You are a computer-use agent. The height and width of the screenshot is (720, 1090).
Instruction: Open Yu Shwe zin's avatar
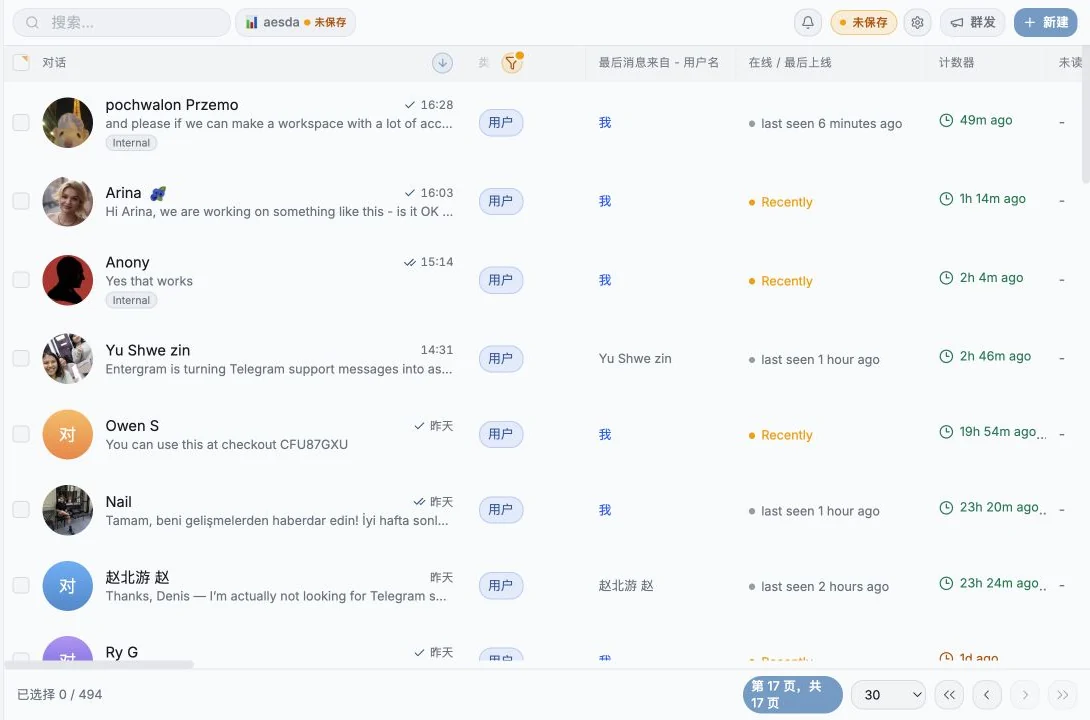point(67,359)
